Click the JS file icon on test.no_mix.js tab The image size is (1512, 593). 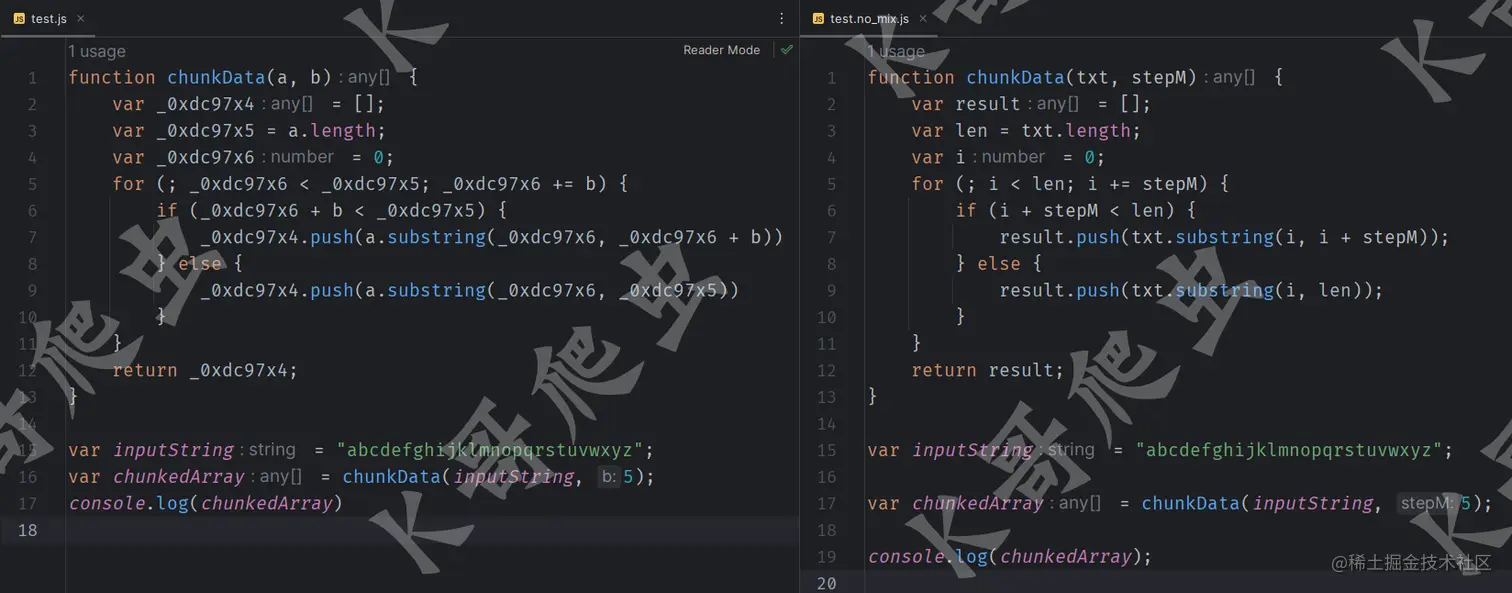click(819, 18)
